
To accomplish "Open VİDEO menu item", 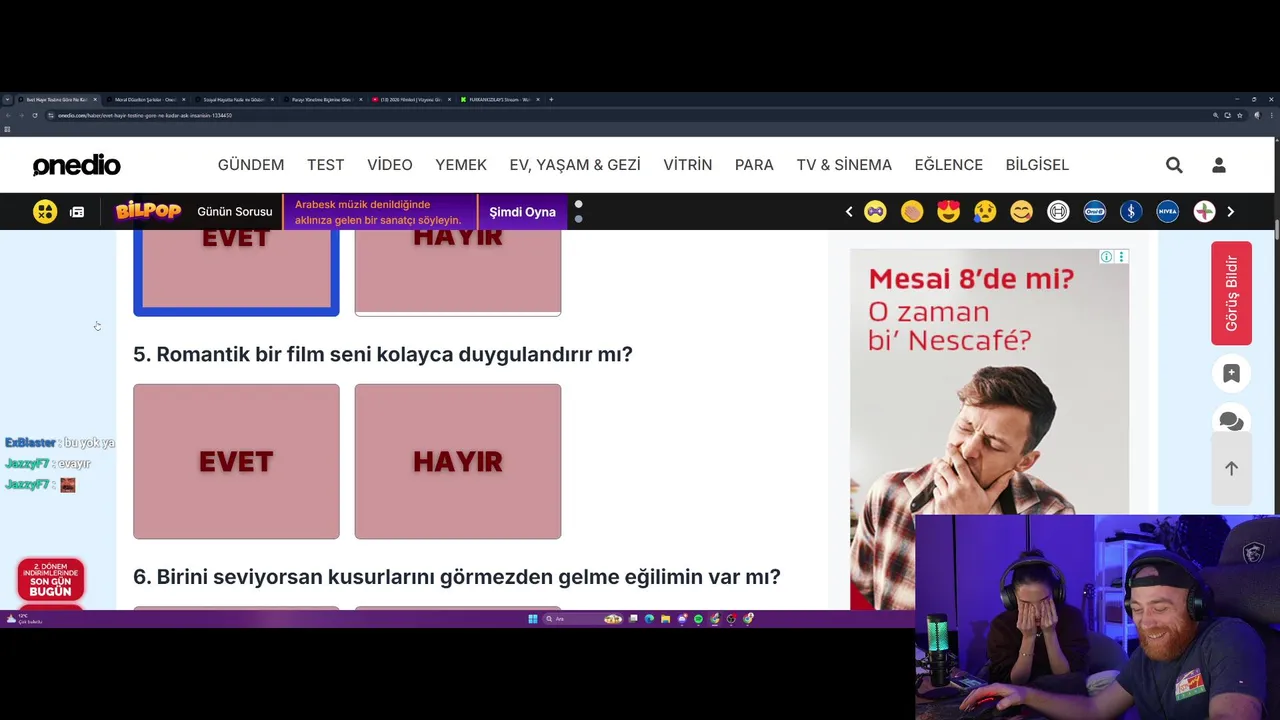I will (390, 165).
